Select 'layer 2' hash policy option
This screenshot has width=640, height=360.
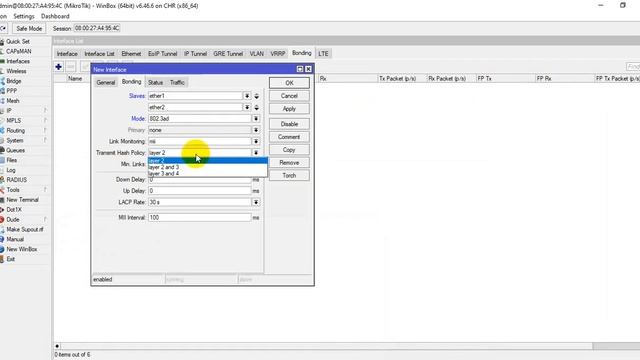coord(208,161)
